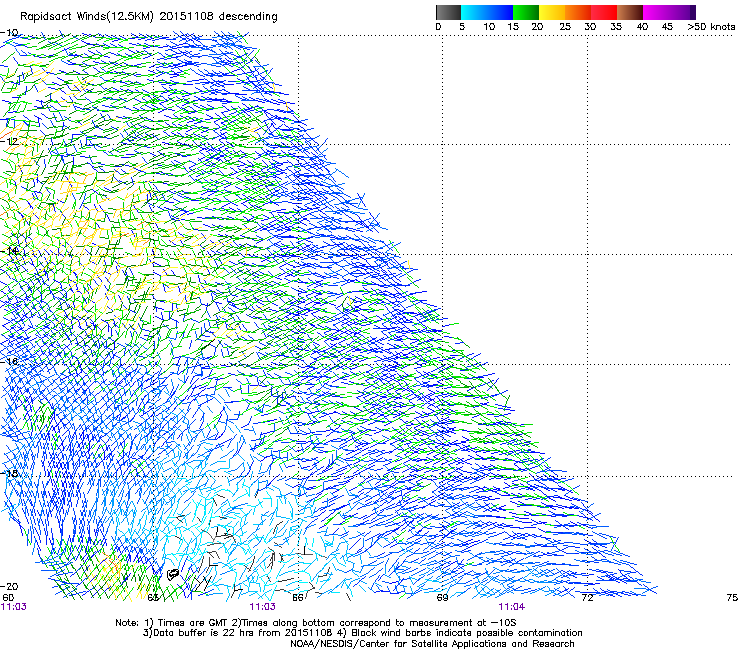Viewport: 740px width, 650px height.
Task: Select the green 15-20 knots legend segment
Action: coord(526,12)
